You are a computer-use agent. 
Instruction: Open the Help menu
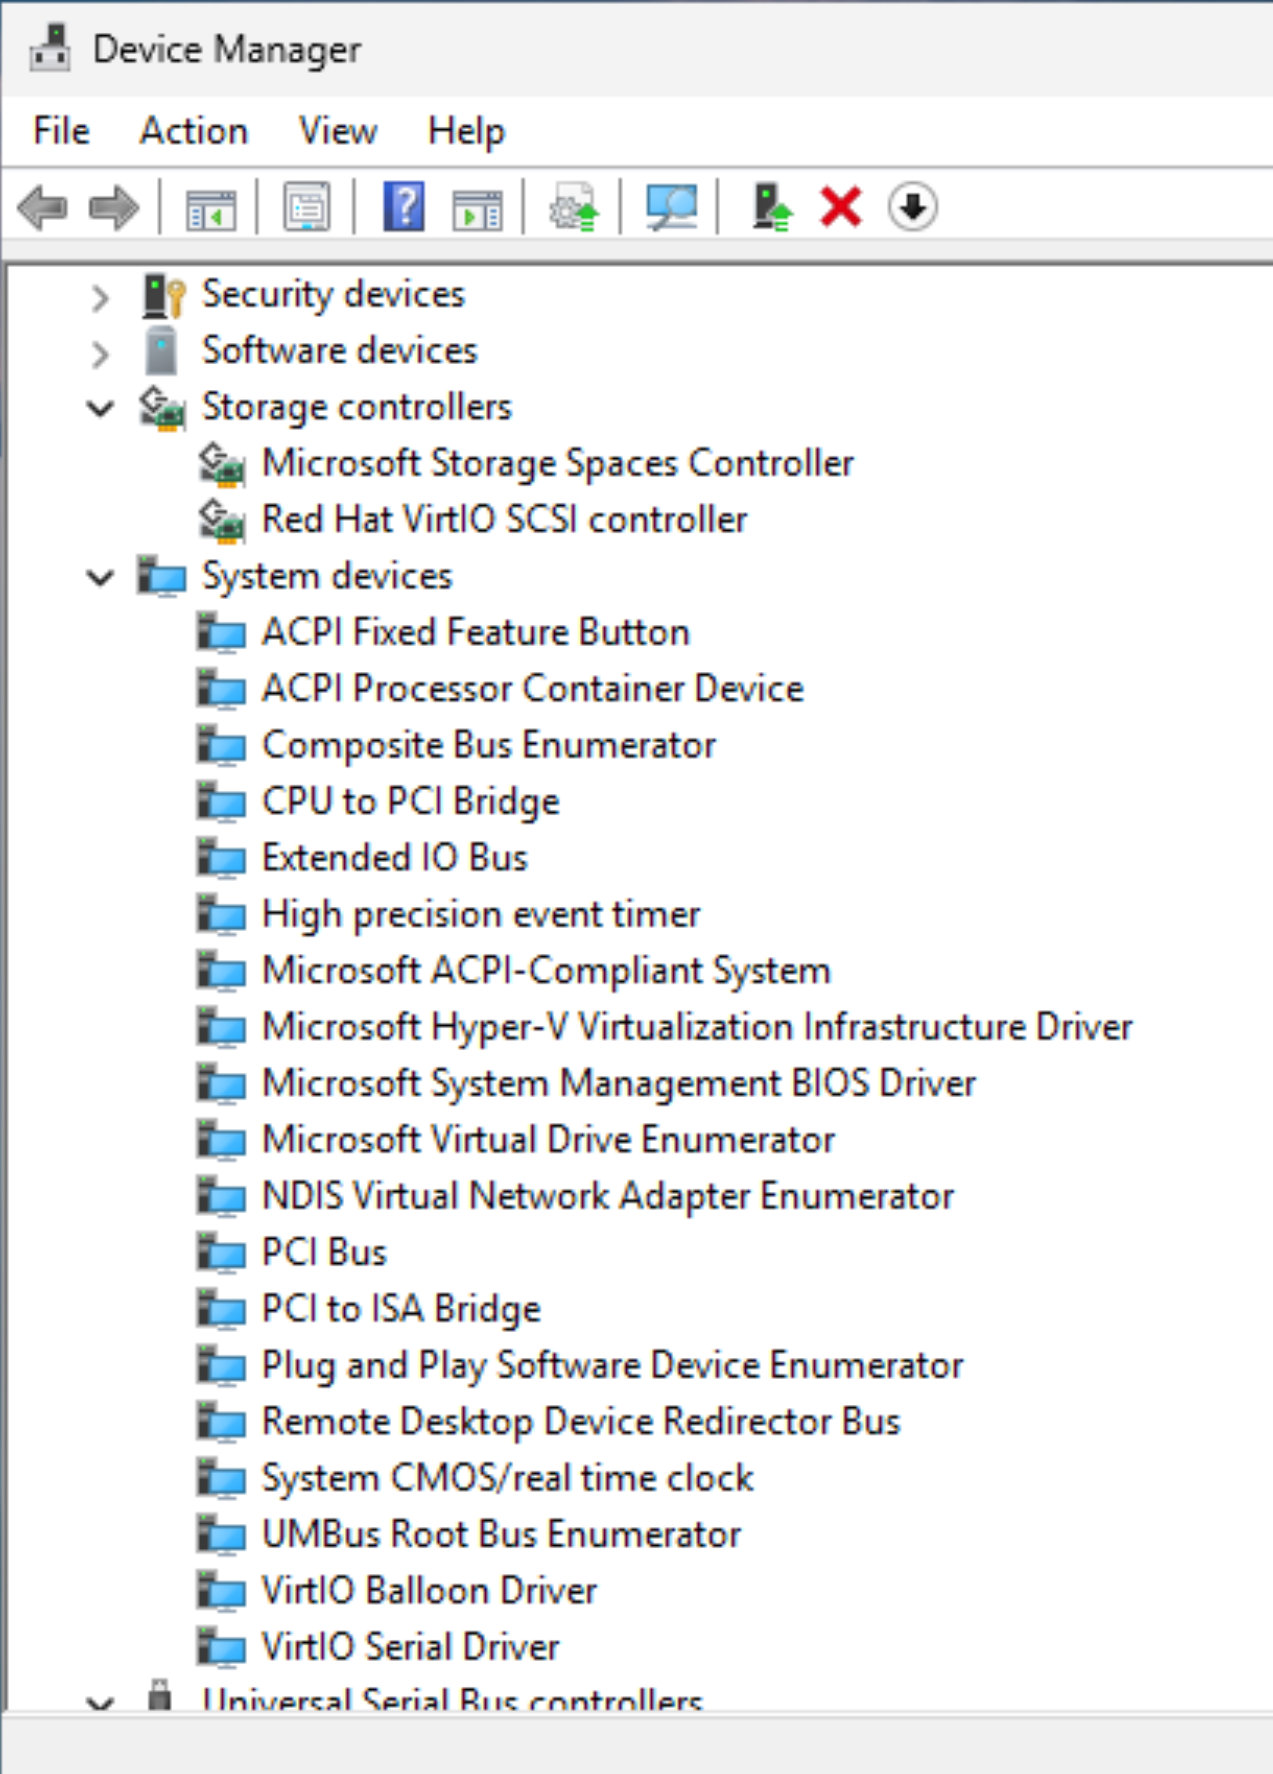pyautogui.click(x=466, y=131)
